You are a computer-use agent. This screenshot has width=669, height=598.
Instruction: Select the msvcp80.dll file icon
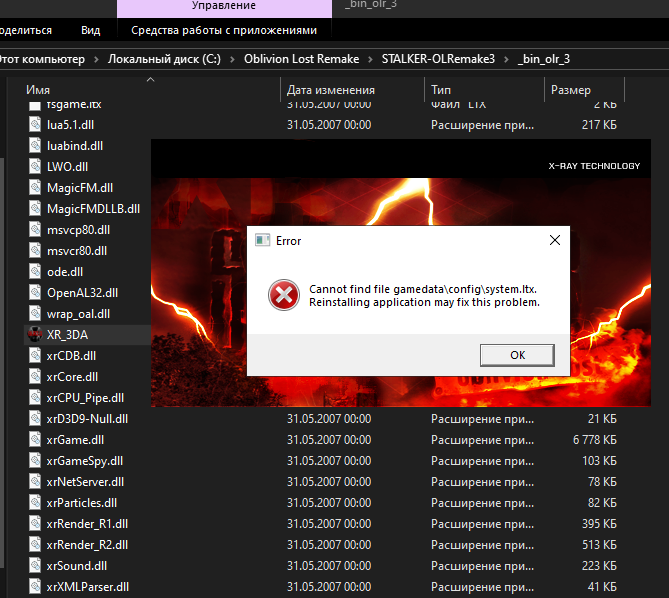pos(35,229)
